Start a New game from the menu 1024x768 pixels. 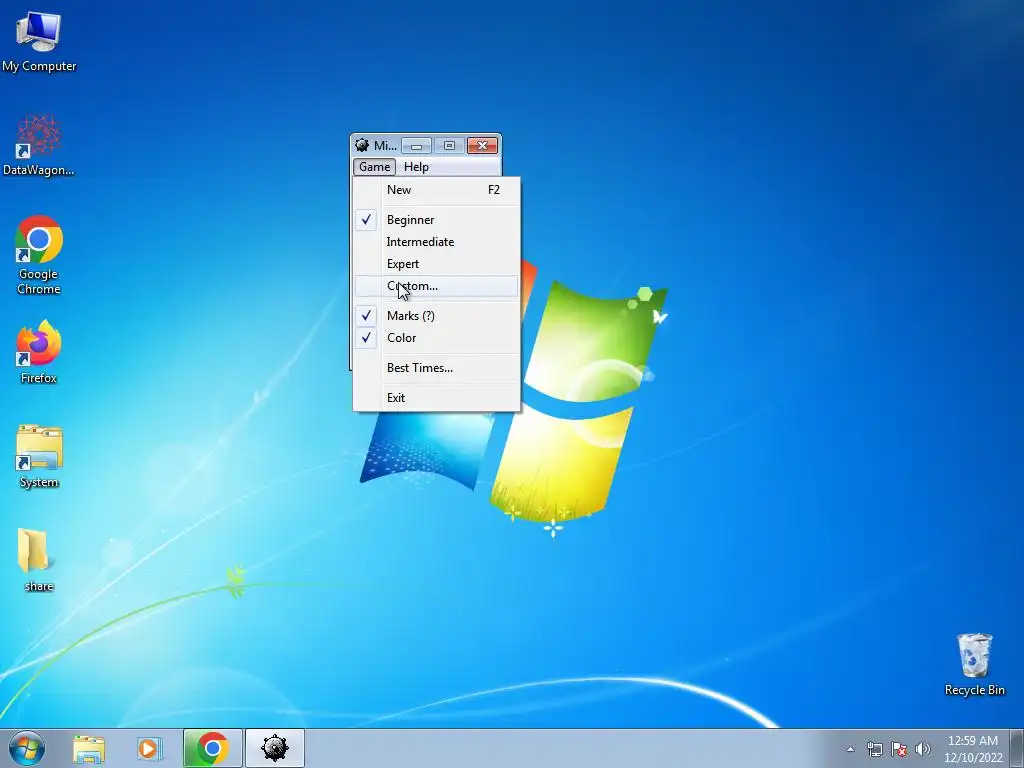point(436,190)
